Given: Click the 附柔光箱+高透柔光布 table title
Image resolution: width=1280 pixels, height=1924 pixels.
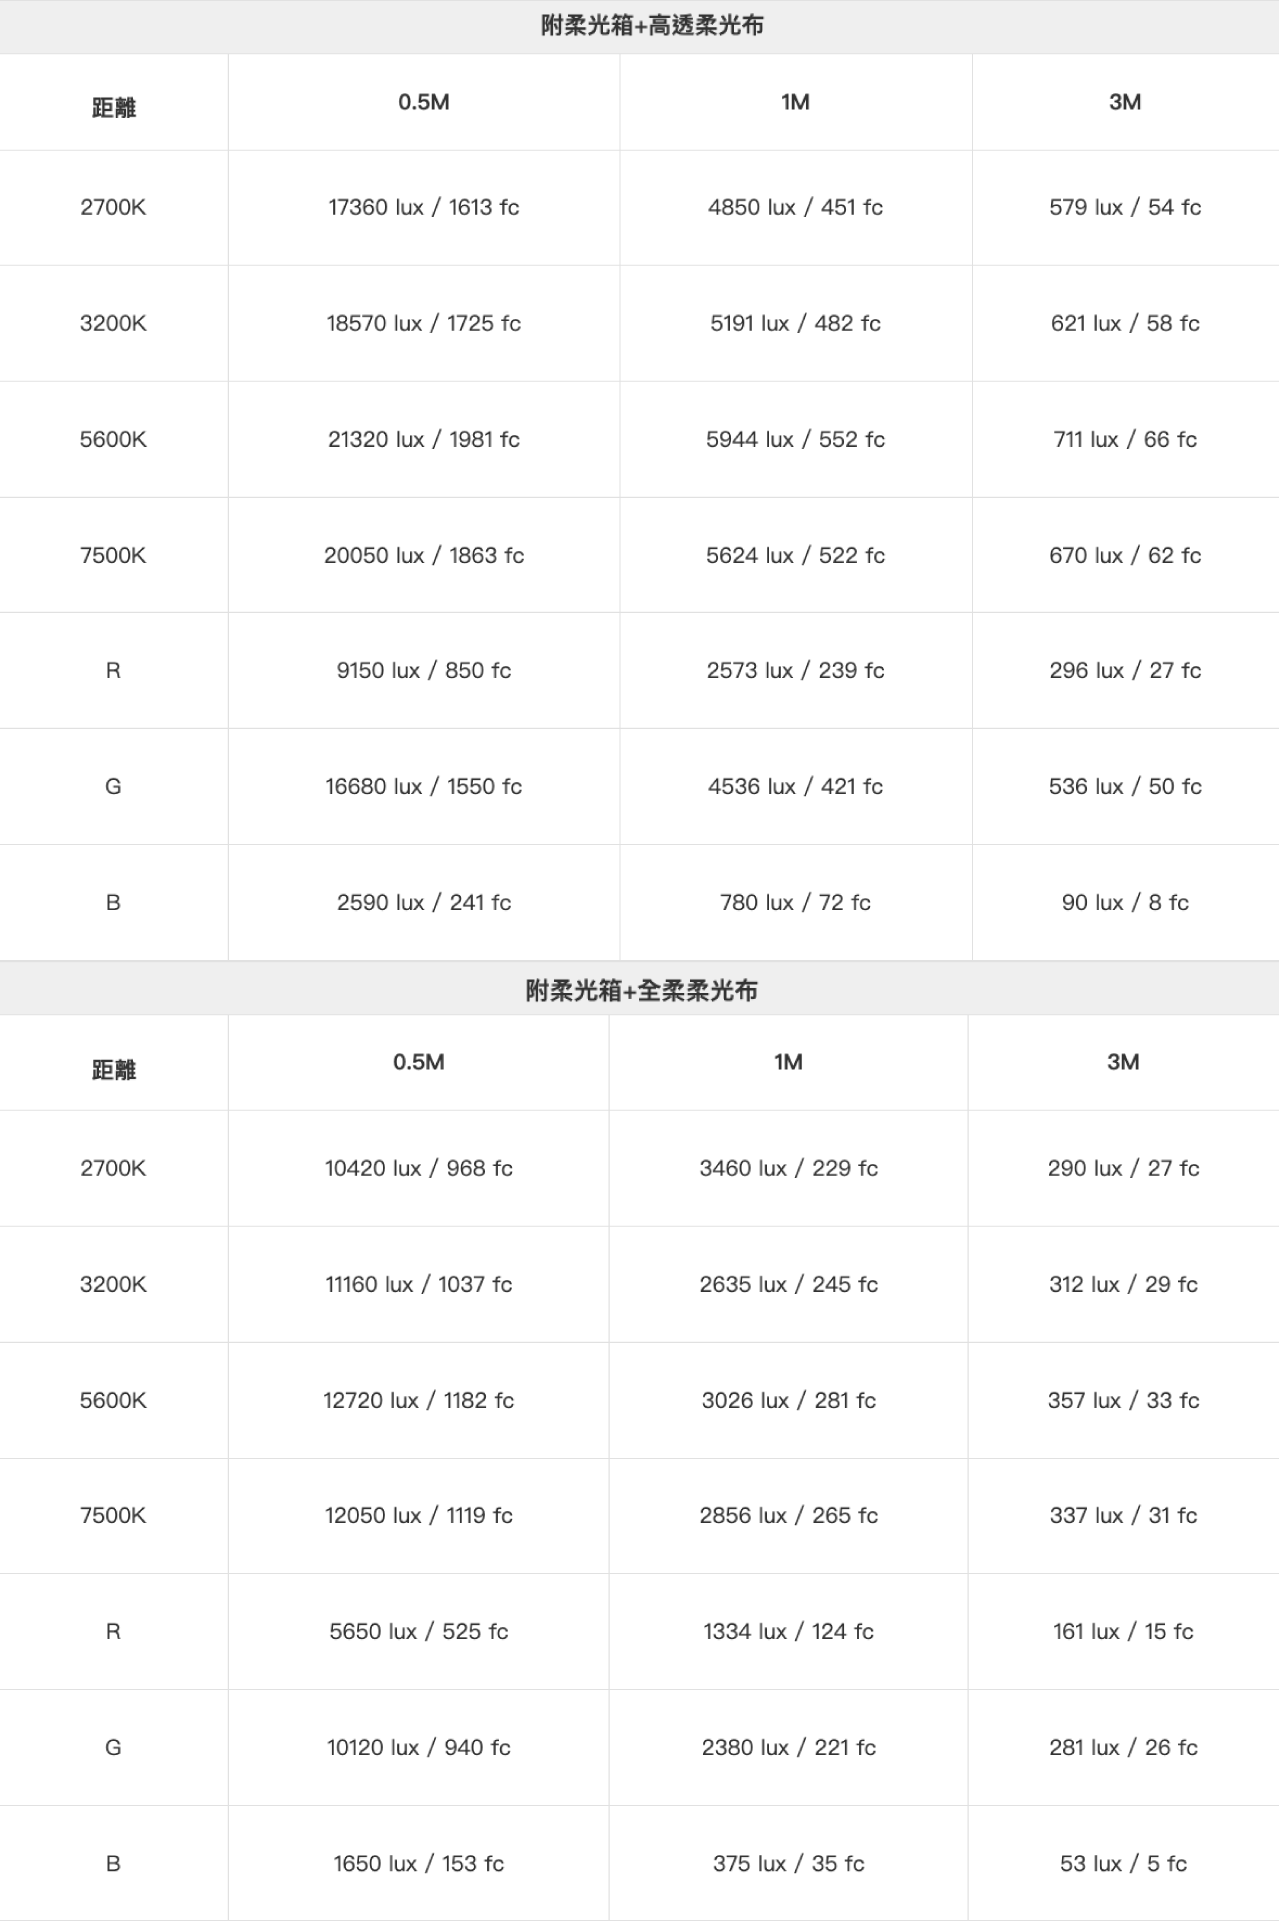Looking at the screenshot, I should [x=652, y=26].
